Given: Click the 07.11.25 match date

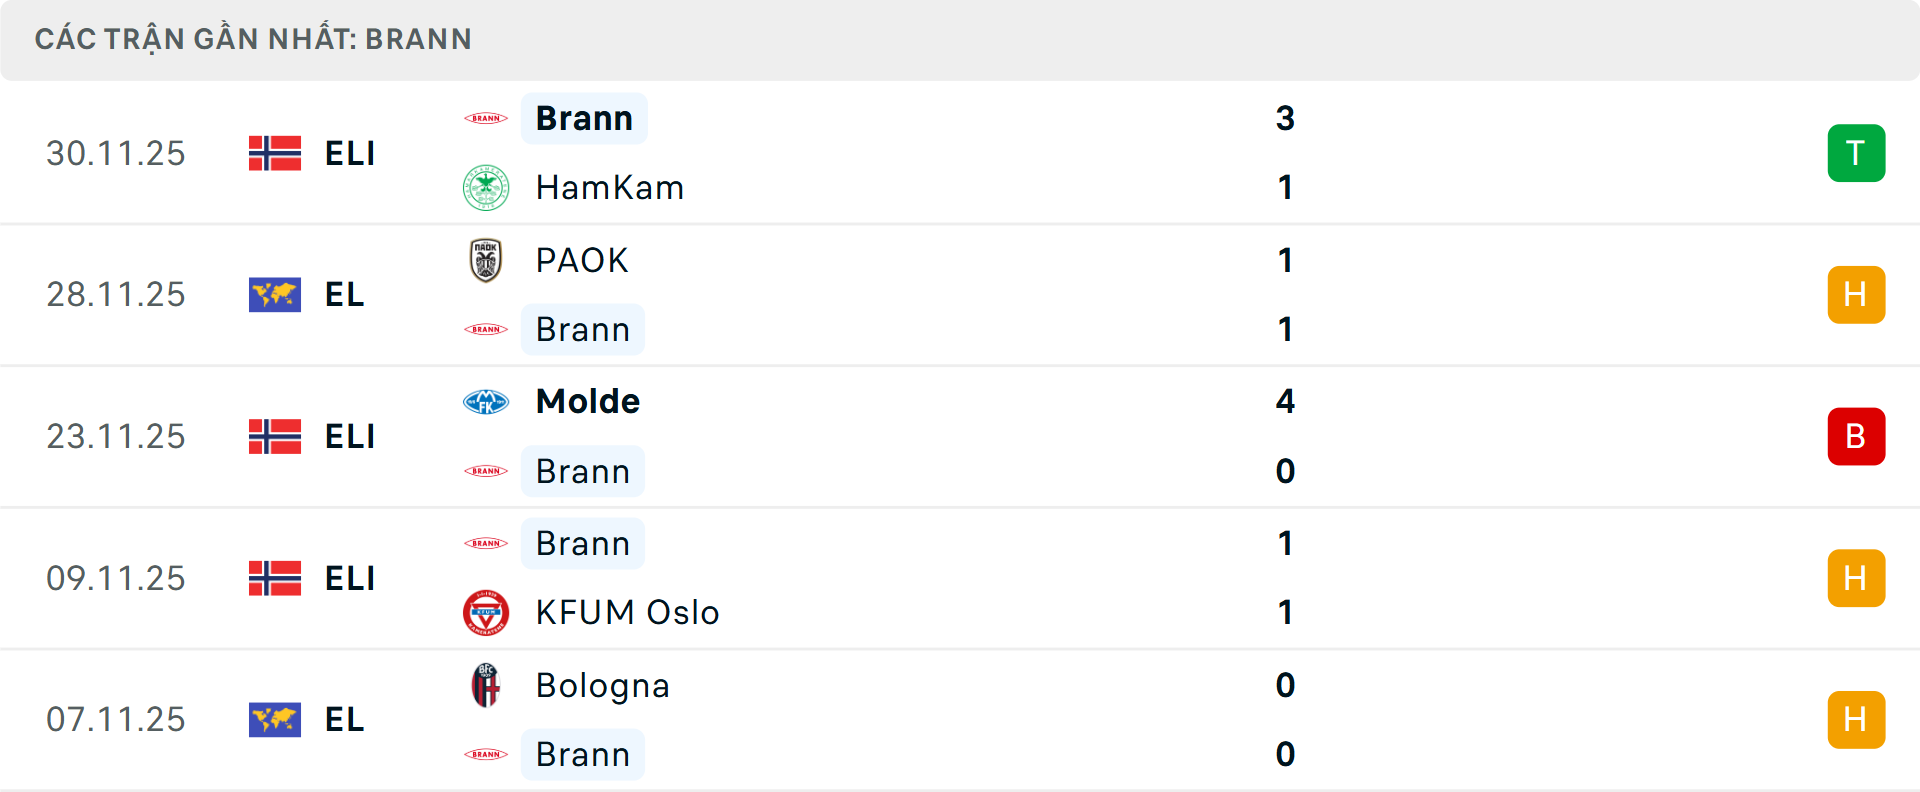Looking at the screenshot, I should (116, 720).
